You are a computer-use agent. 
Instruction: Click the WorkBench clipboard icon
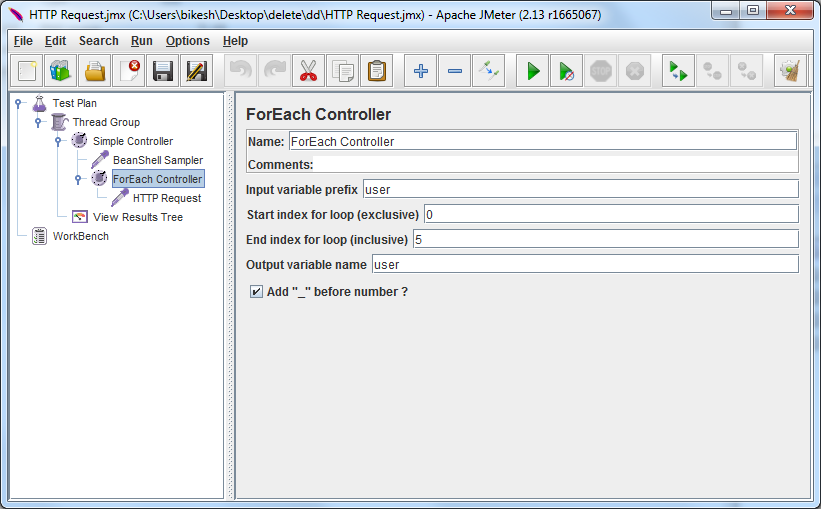pyautogui.click(x=39, y=236)
